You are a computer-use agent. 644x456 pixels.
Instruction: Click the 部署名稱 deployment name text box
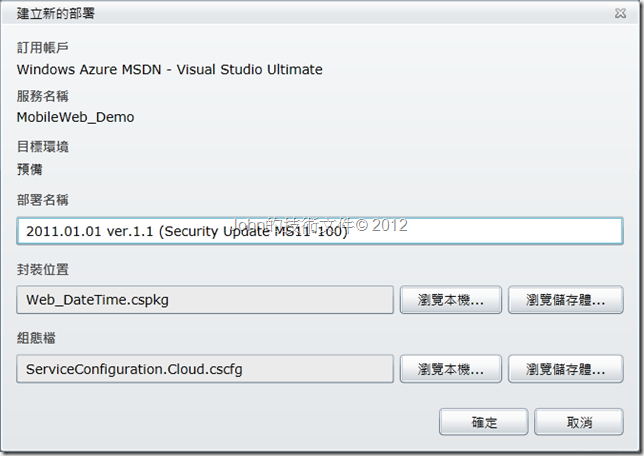tap(320, 231)
